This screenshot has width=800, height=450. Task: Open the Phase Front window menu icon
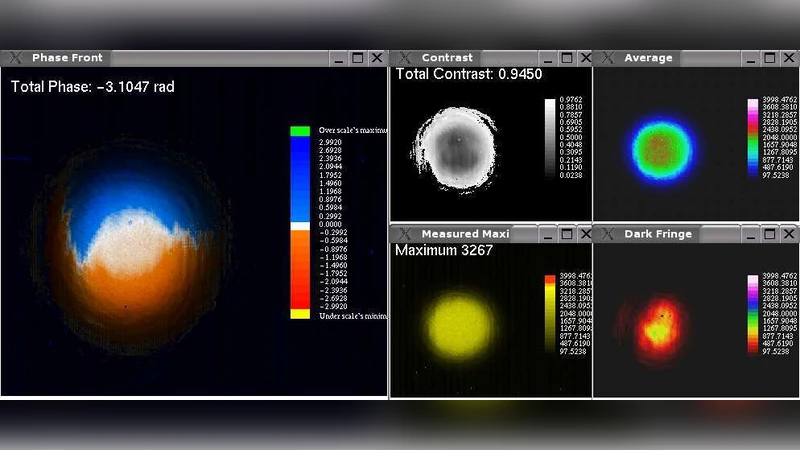[x=14, y=58]
